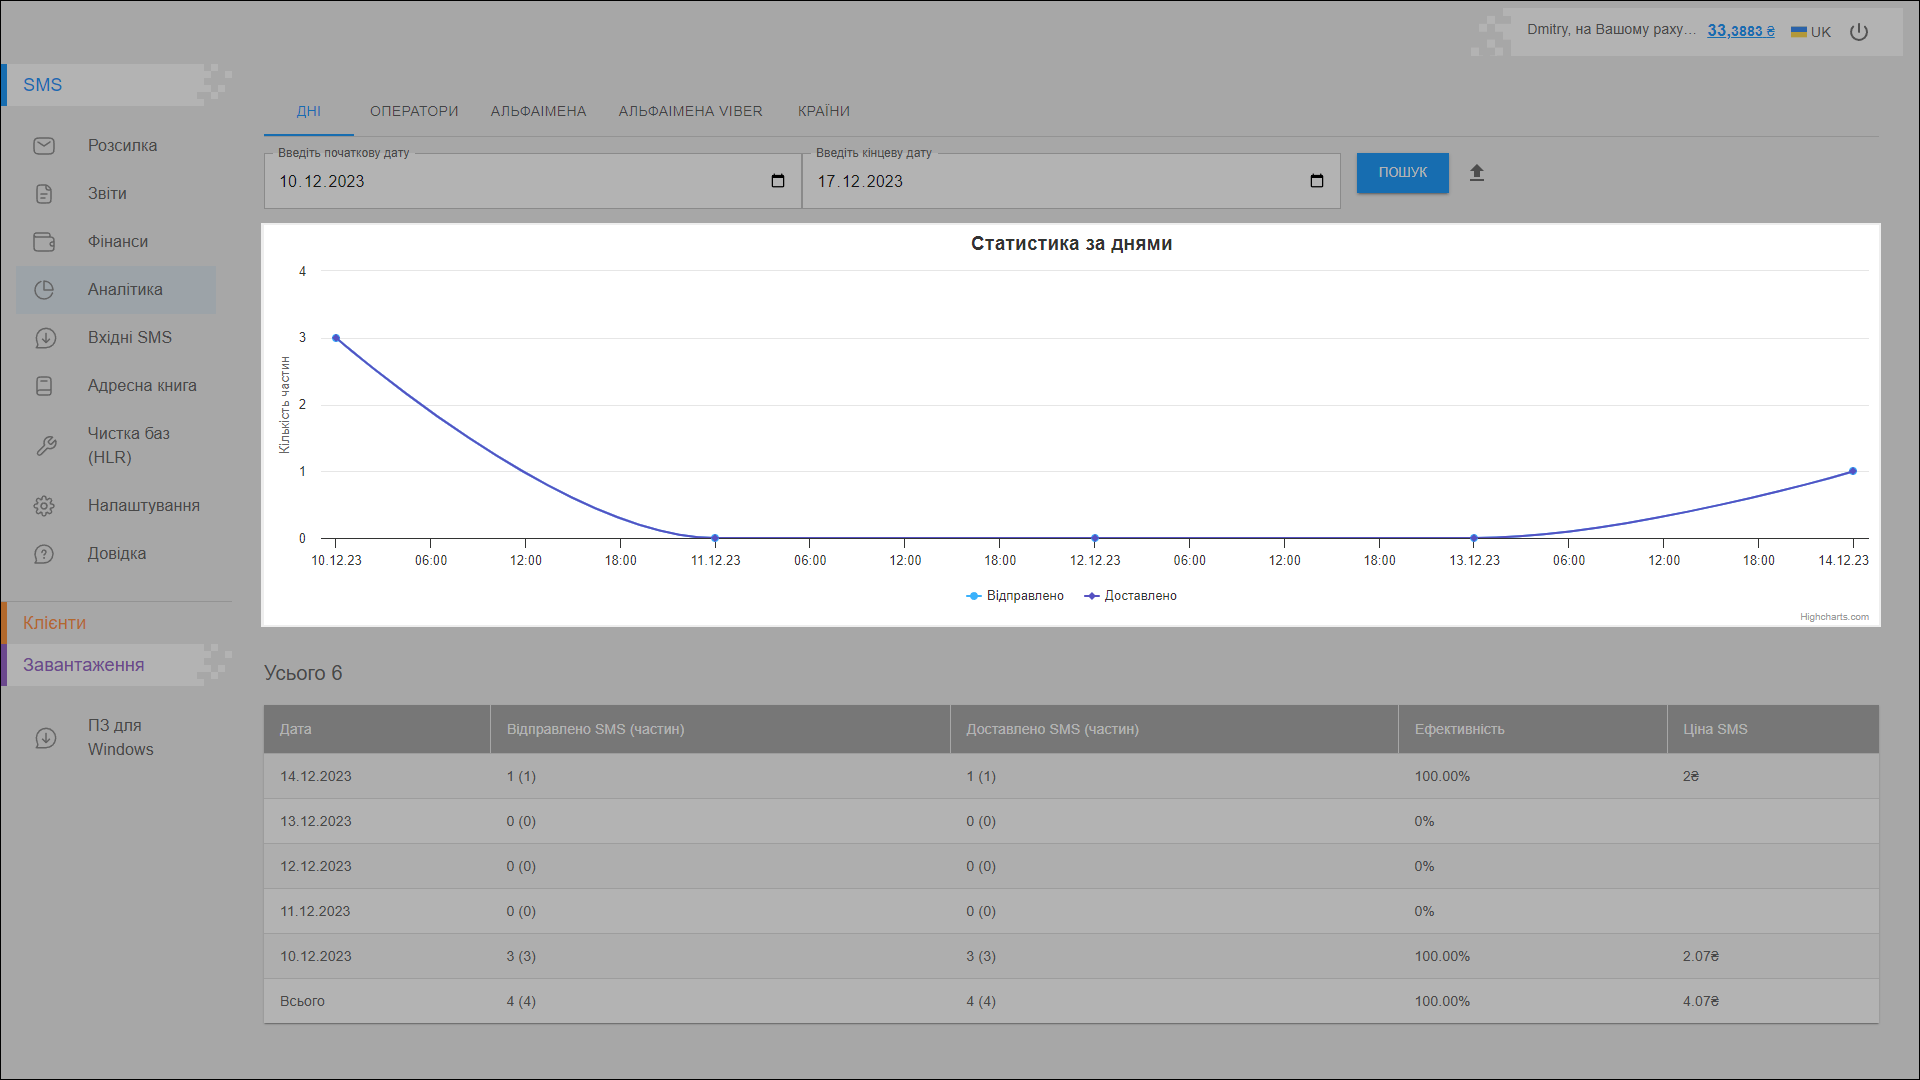Screen dimensions: 1920x1080
Task: Click the Фінанси wallet icon
Action: (x=44, y=242)
